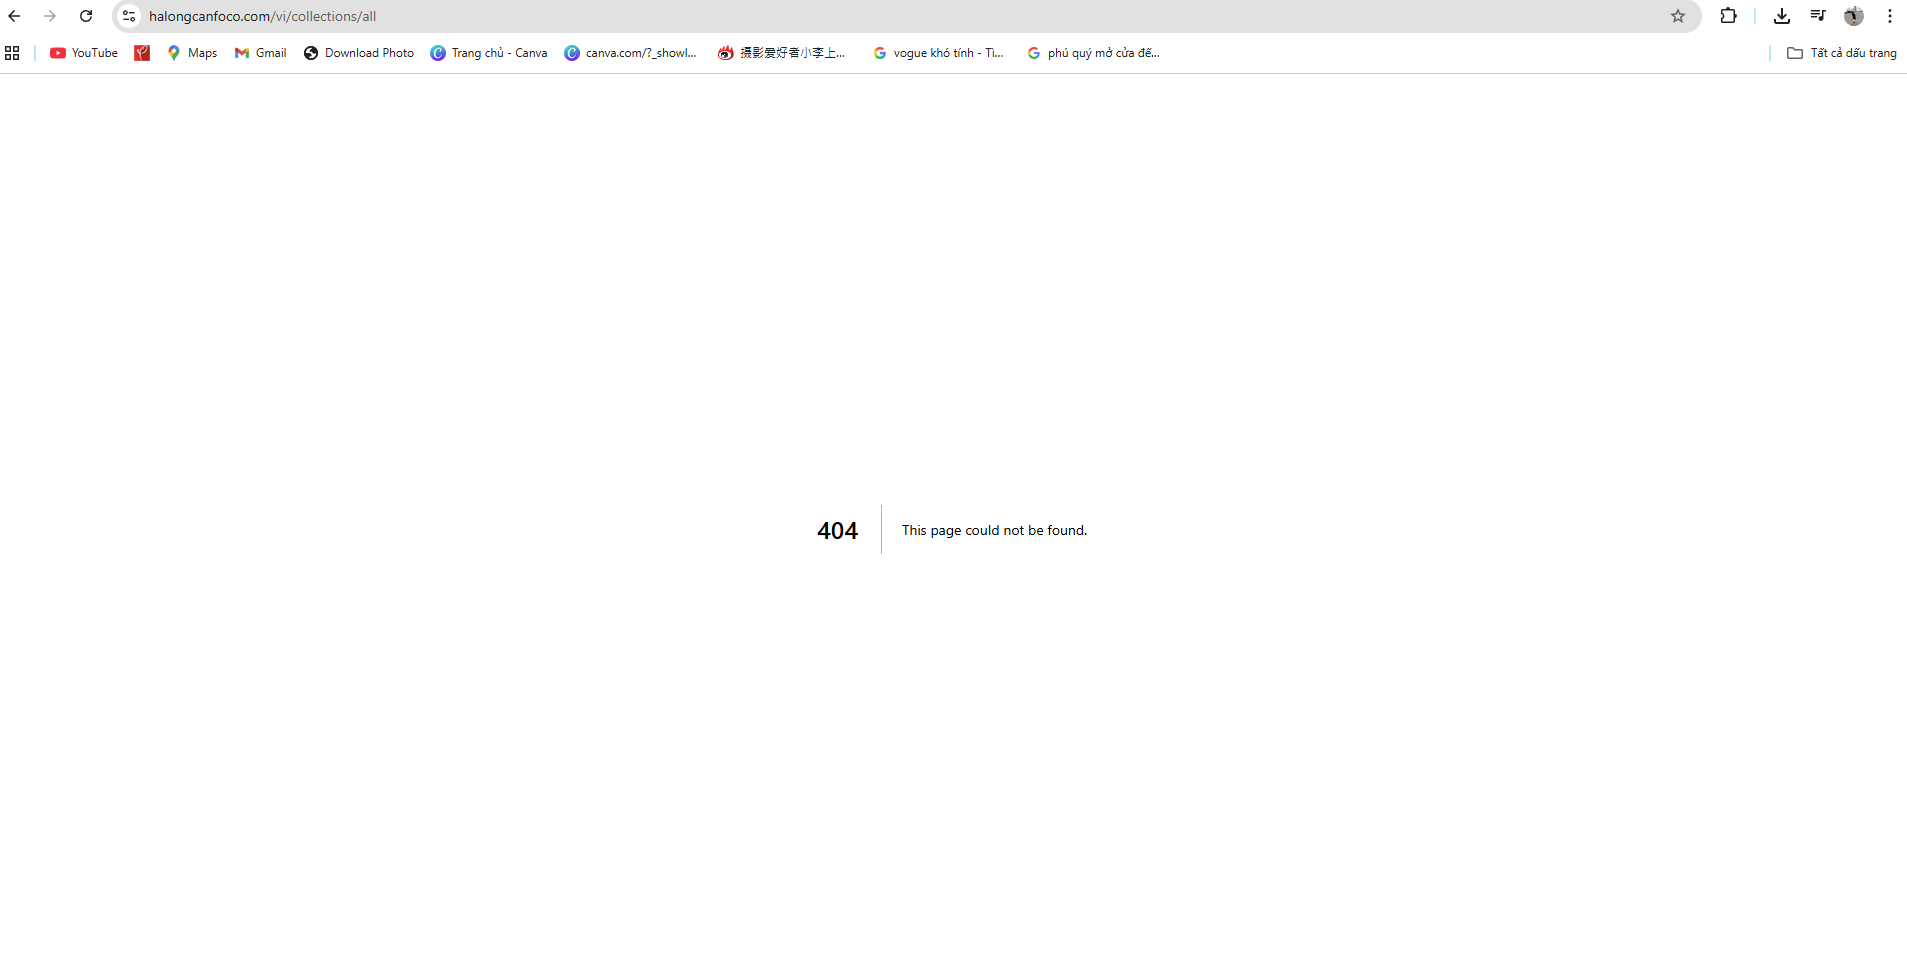Open the phú quý mở cửa bookmark
Viewport: 1907px width, 961px height.
[x=1093, y=53]
